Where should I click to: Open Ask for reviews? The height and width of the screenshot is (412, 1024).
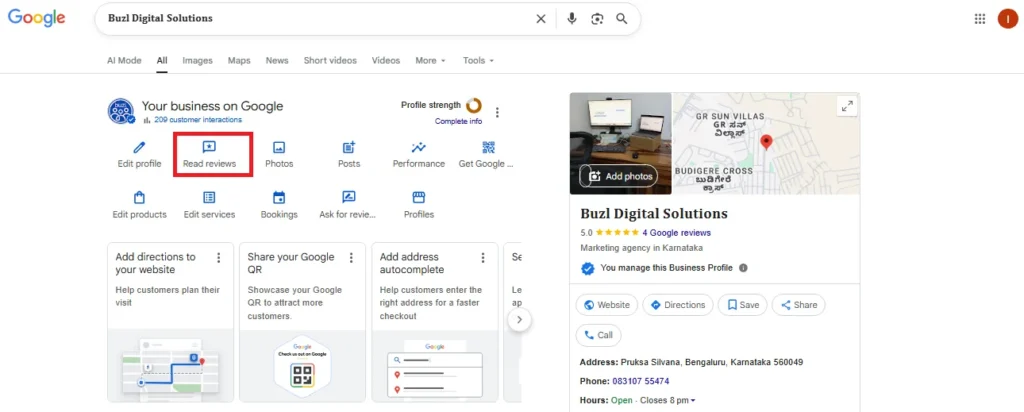[349, 205]
